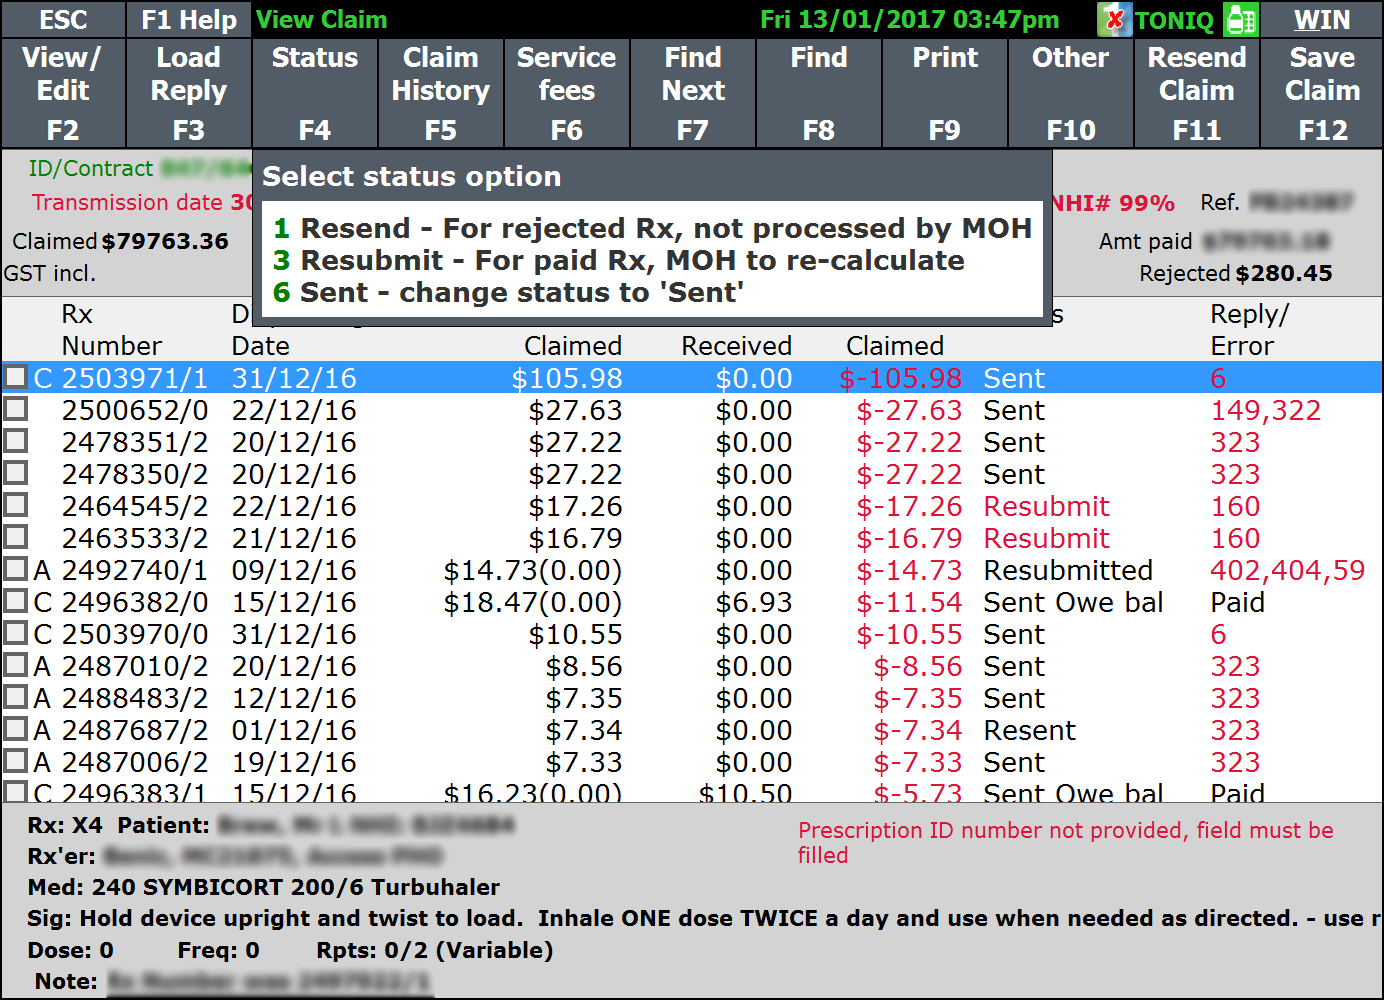Screen dimensions: 1384x1000
Task: Select option 6 change status to Sent
Action: click(508, 292)
